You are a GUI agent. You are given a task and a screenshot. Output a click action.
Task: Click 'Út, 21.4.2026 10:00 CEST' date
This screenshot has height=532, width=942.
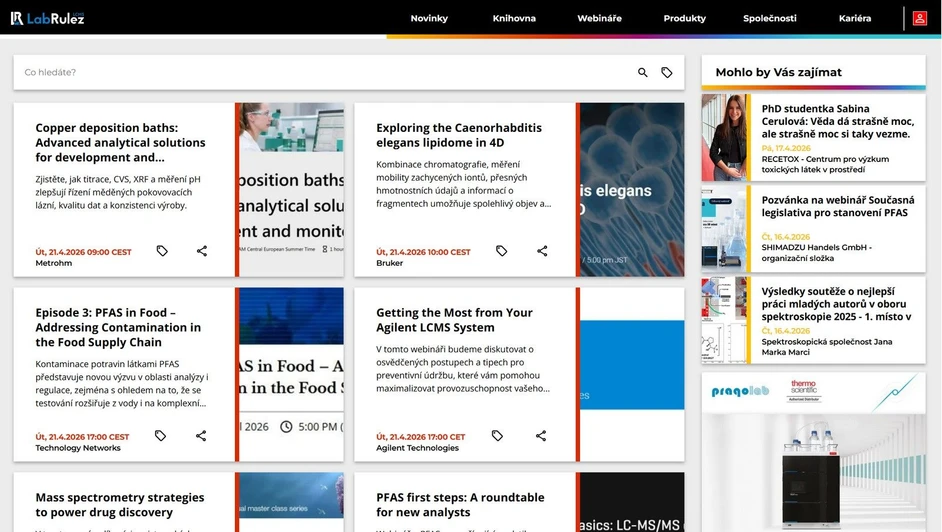(423, 252)
